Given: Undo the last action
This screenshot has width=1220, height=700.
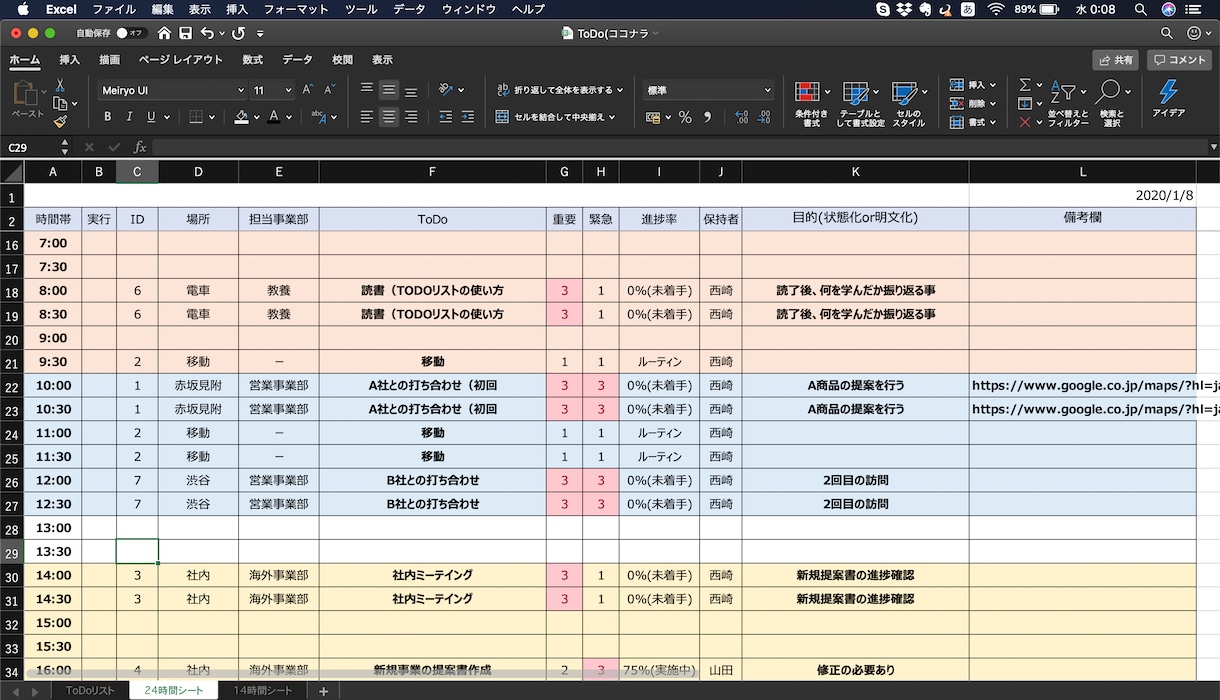Looking at the screenshot, I should 206,33.
